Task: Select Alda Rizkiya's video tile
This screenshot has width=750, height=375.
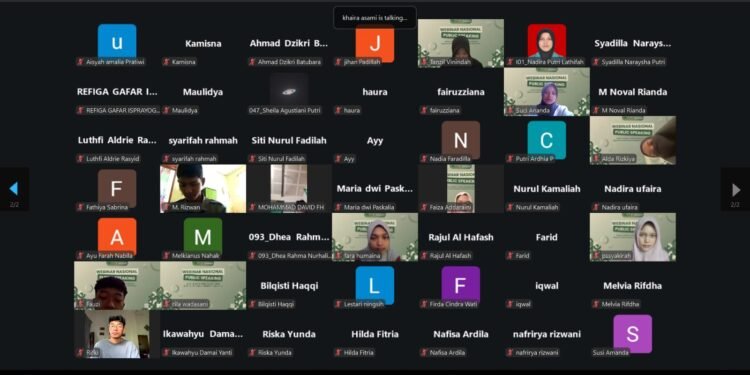Action: 633,140
